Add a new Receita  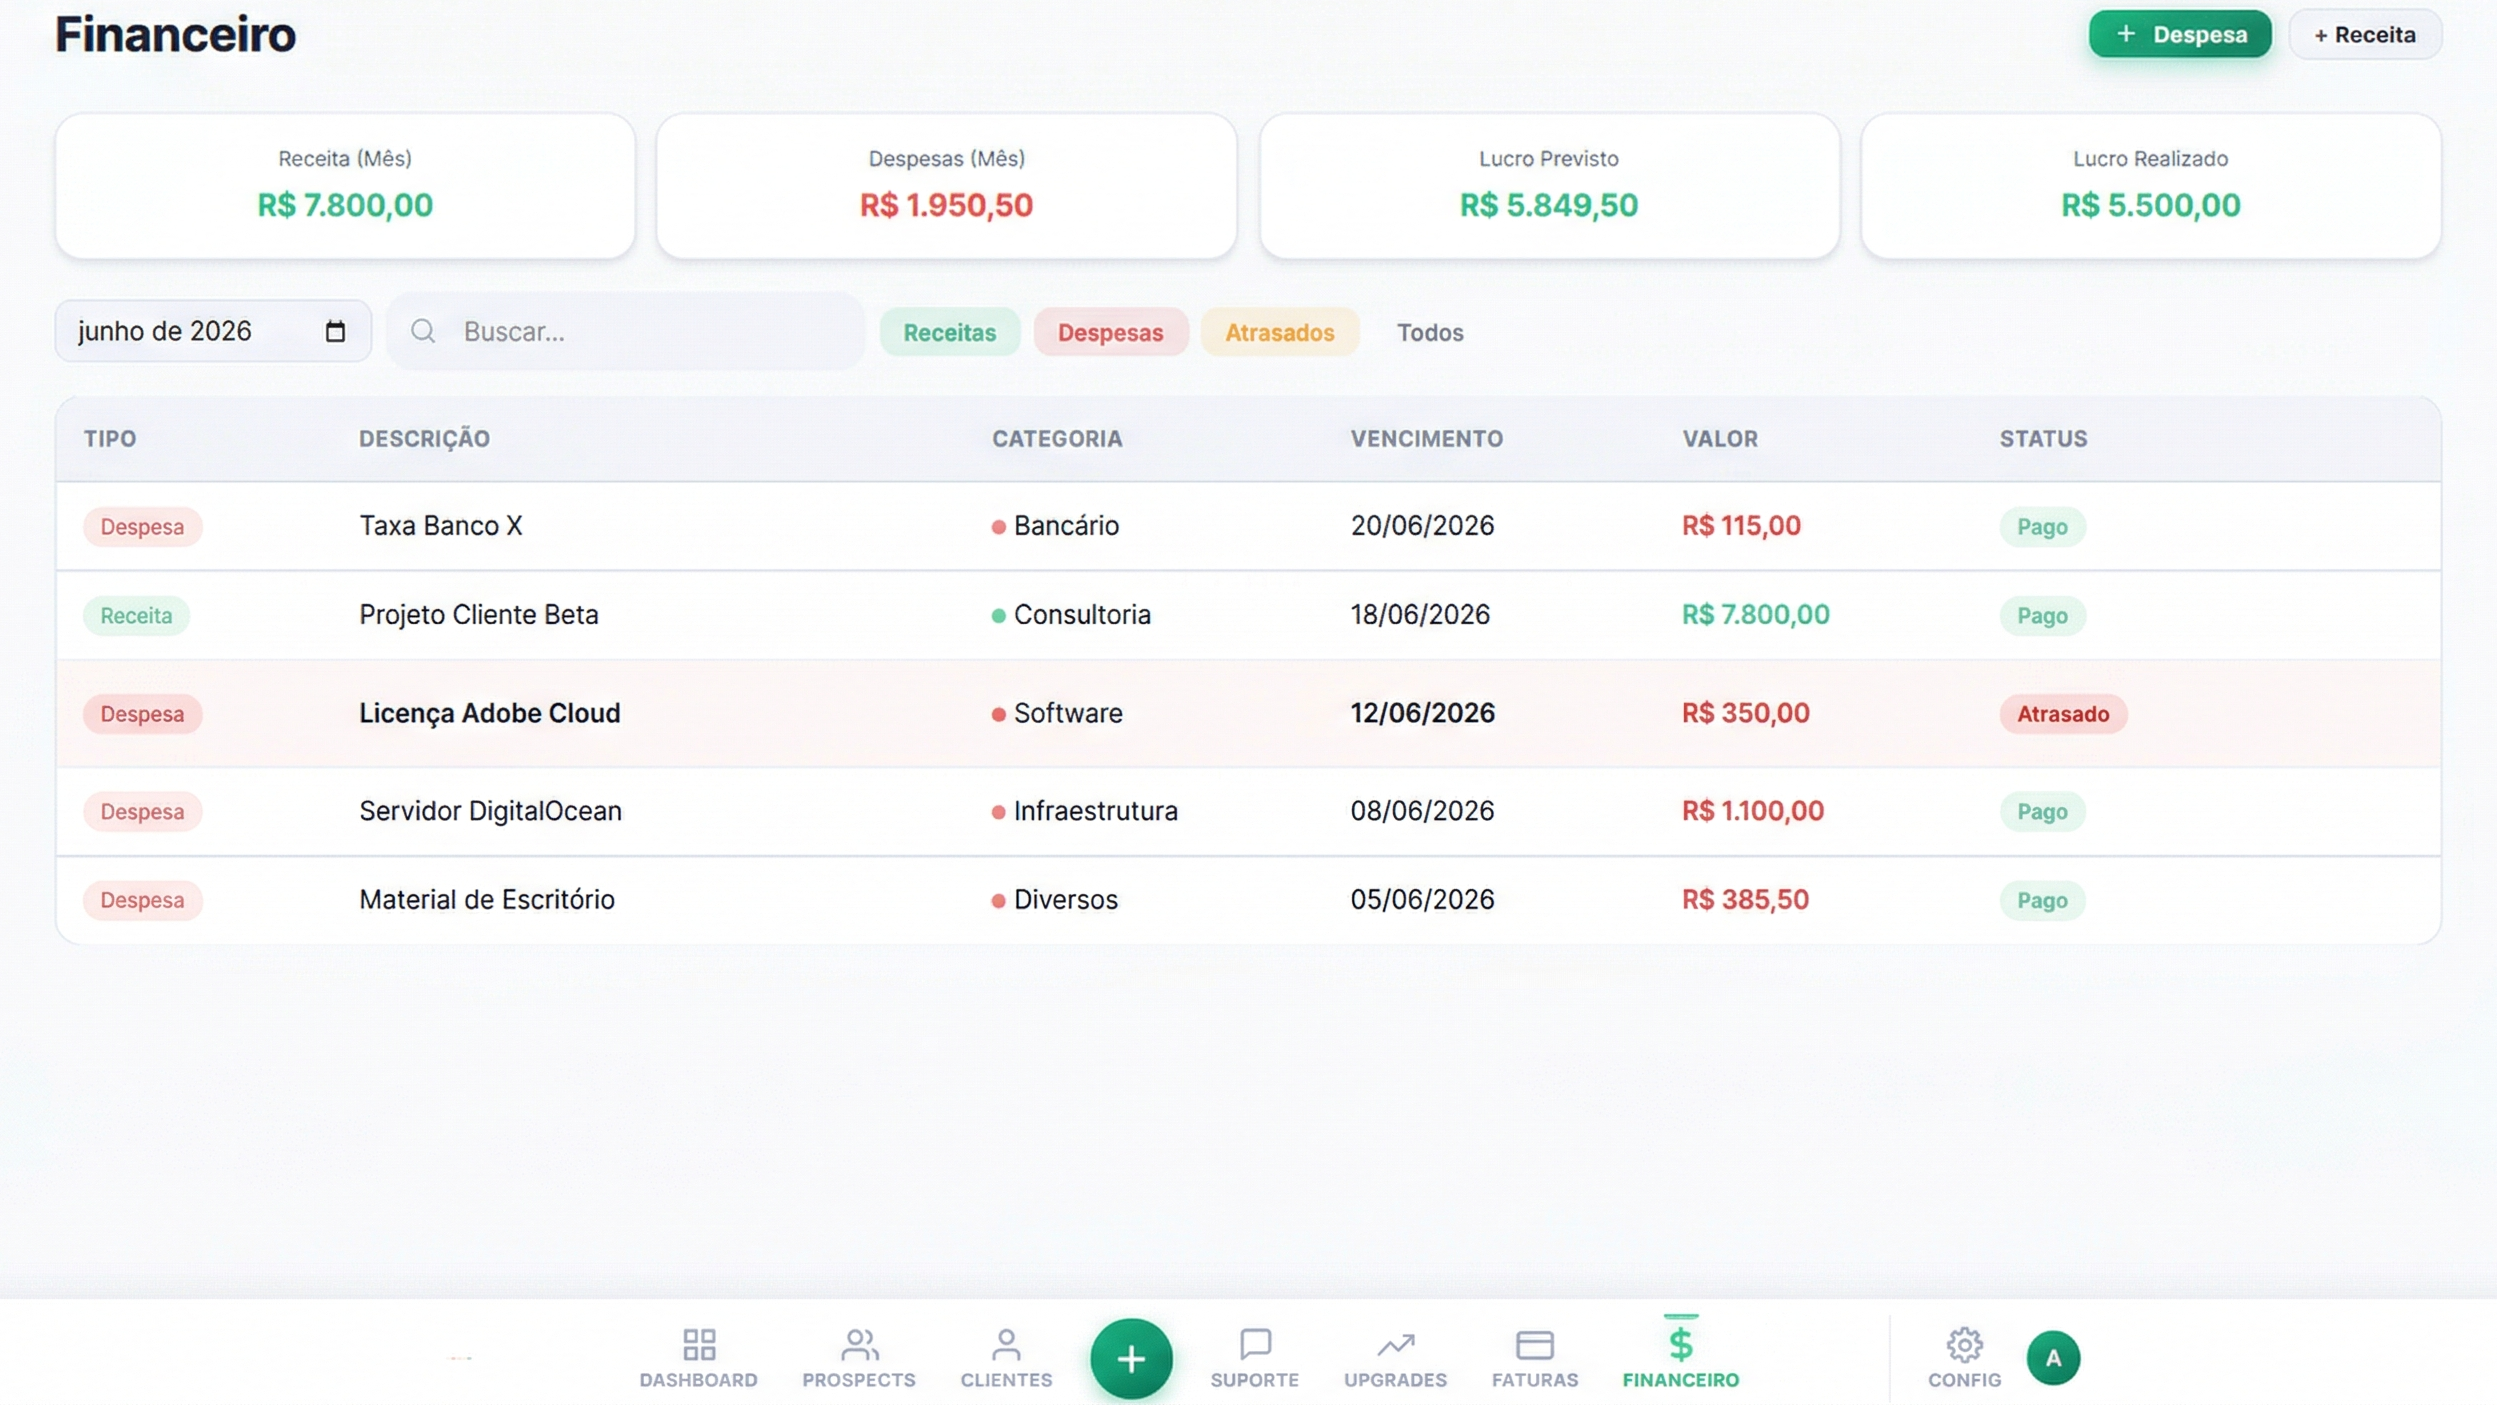point(2364,34)
